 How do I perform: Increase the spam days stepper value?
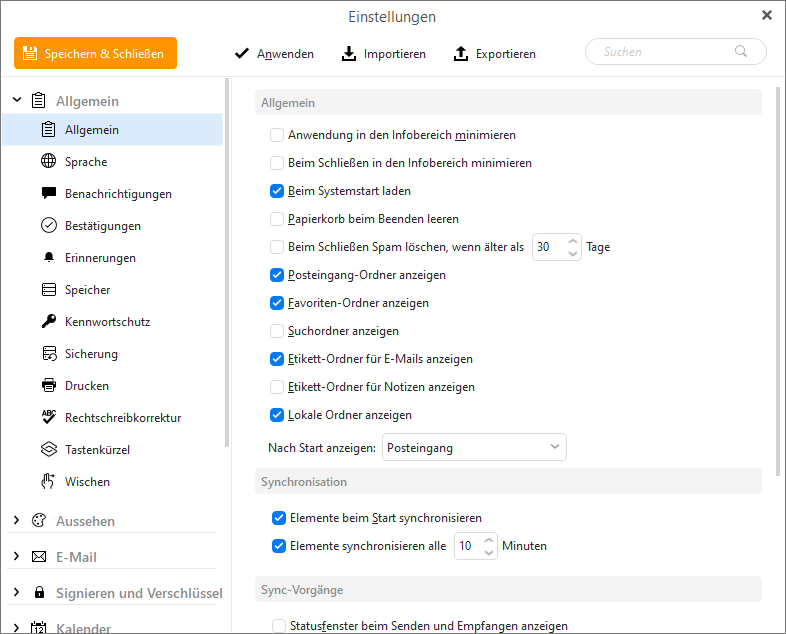572,241
